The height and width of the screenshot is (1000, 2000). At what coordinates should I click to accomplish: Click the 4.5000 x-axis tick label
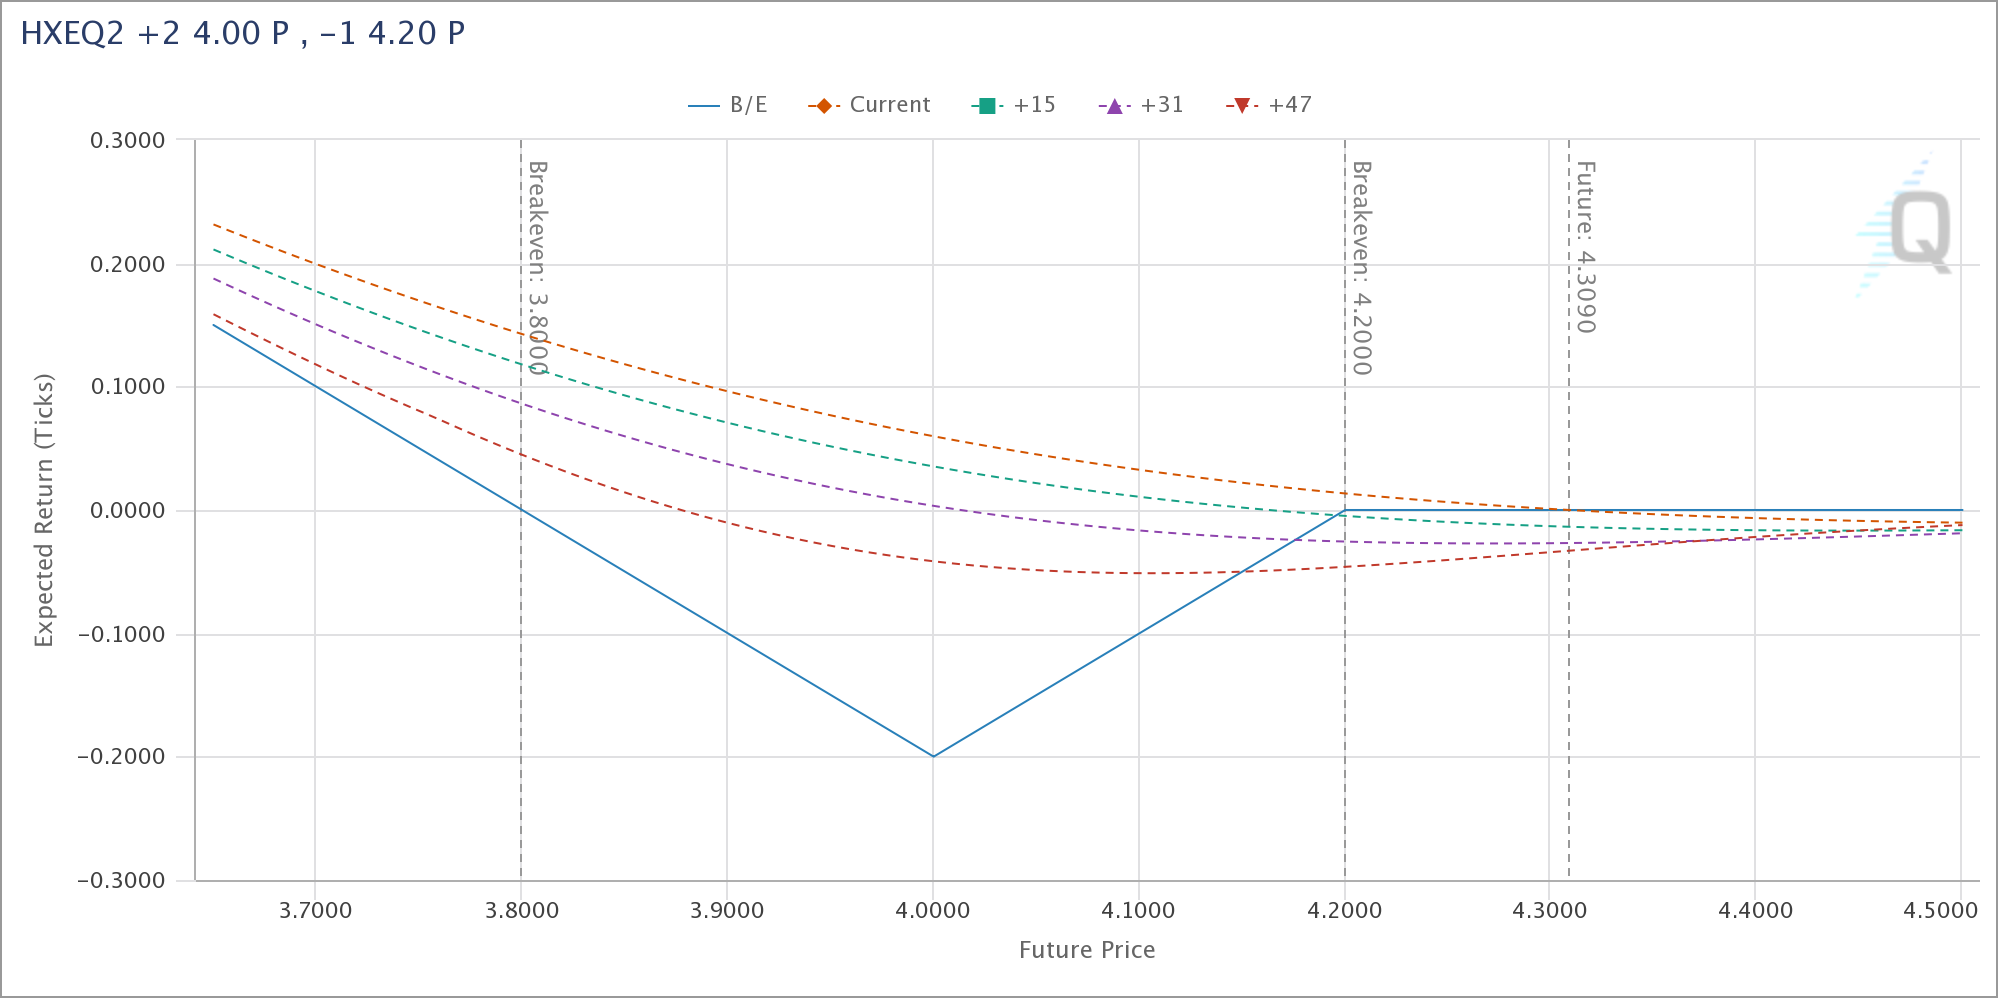(1940, 911)
